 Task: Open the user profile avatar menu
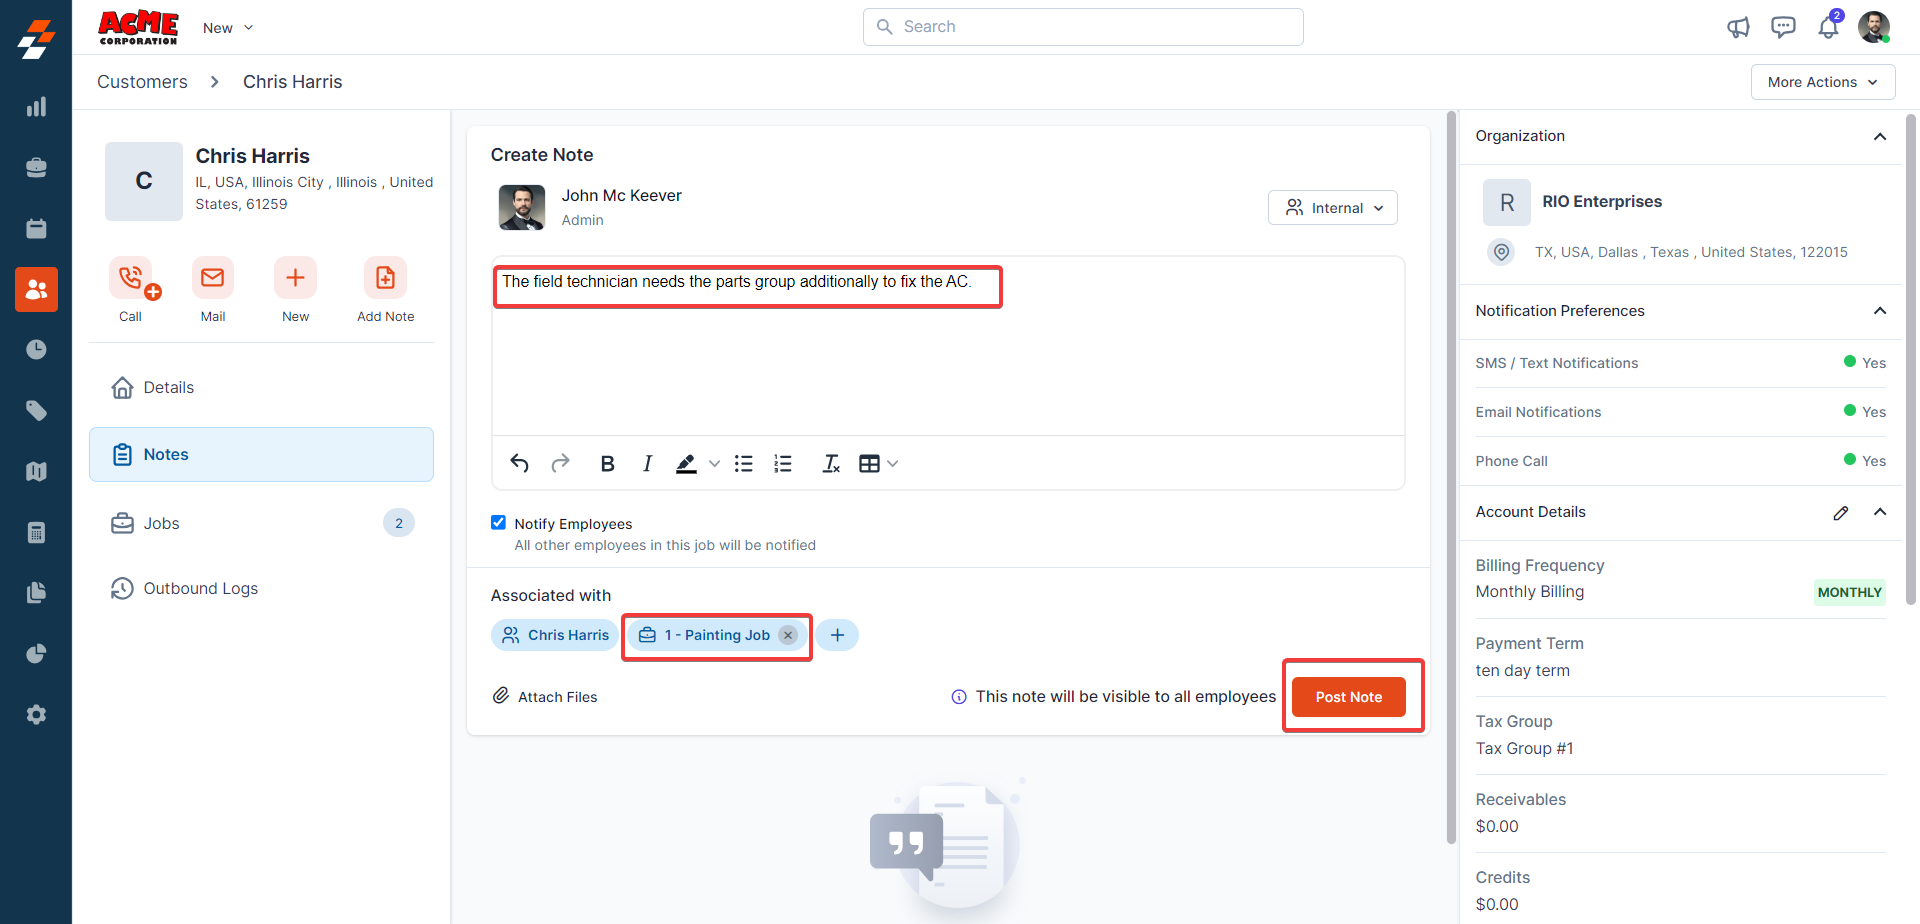1874,27
